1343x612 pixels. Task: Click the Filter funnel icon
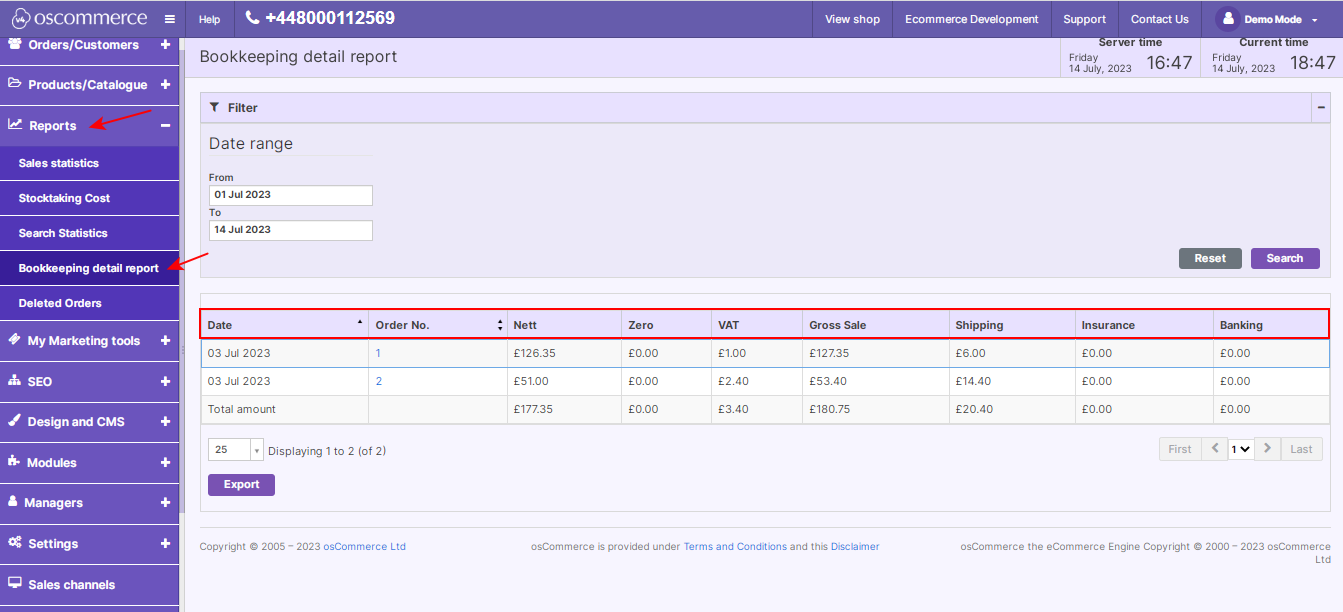[x=214, y=107]
